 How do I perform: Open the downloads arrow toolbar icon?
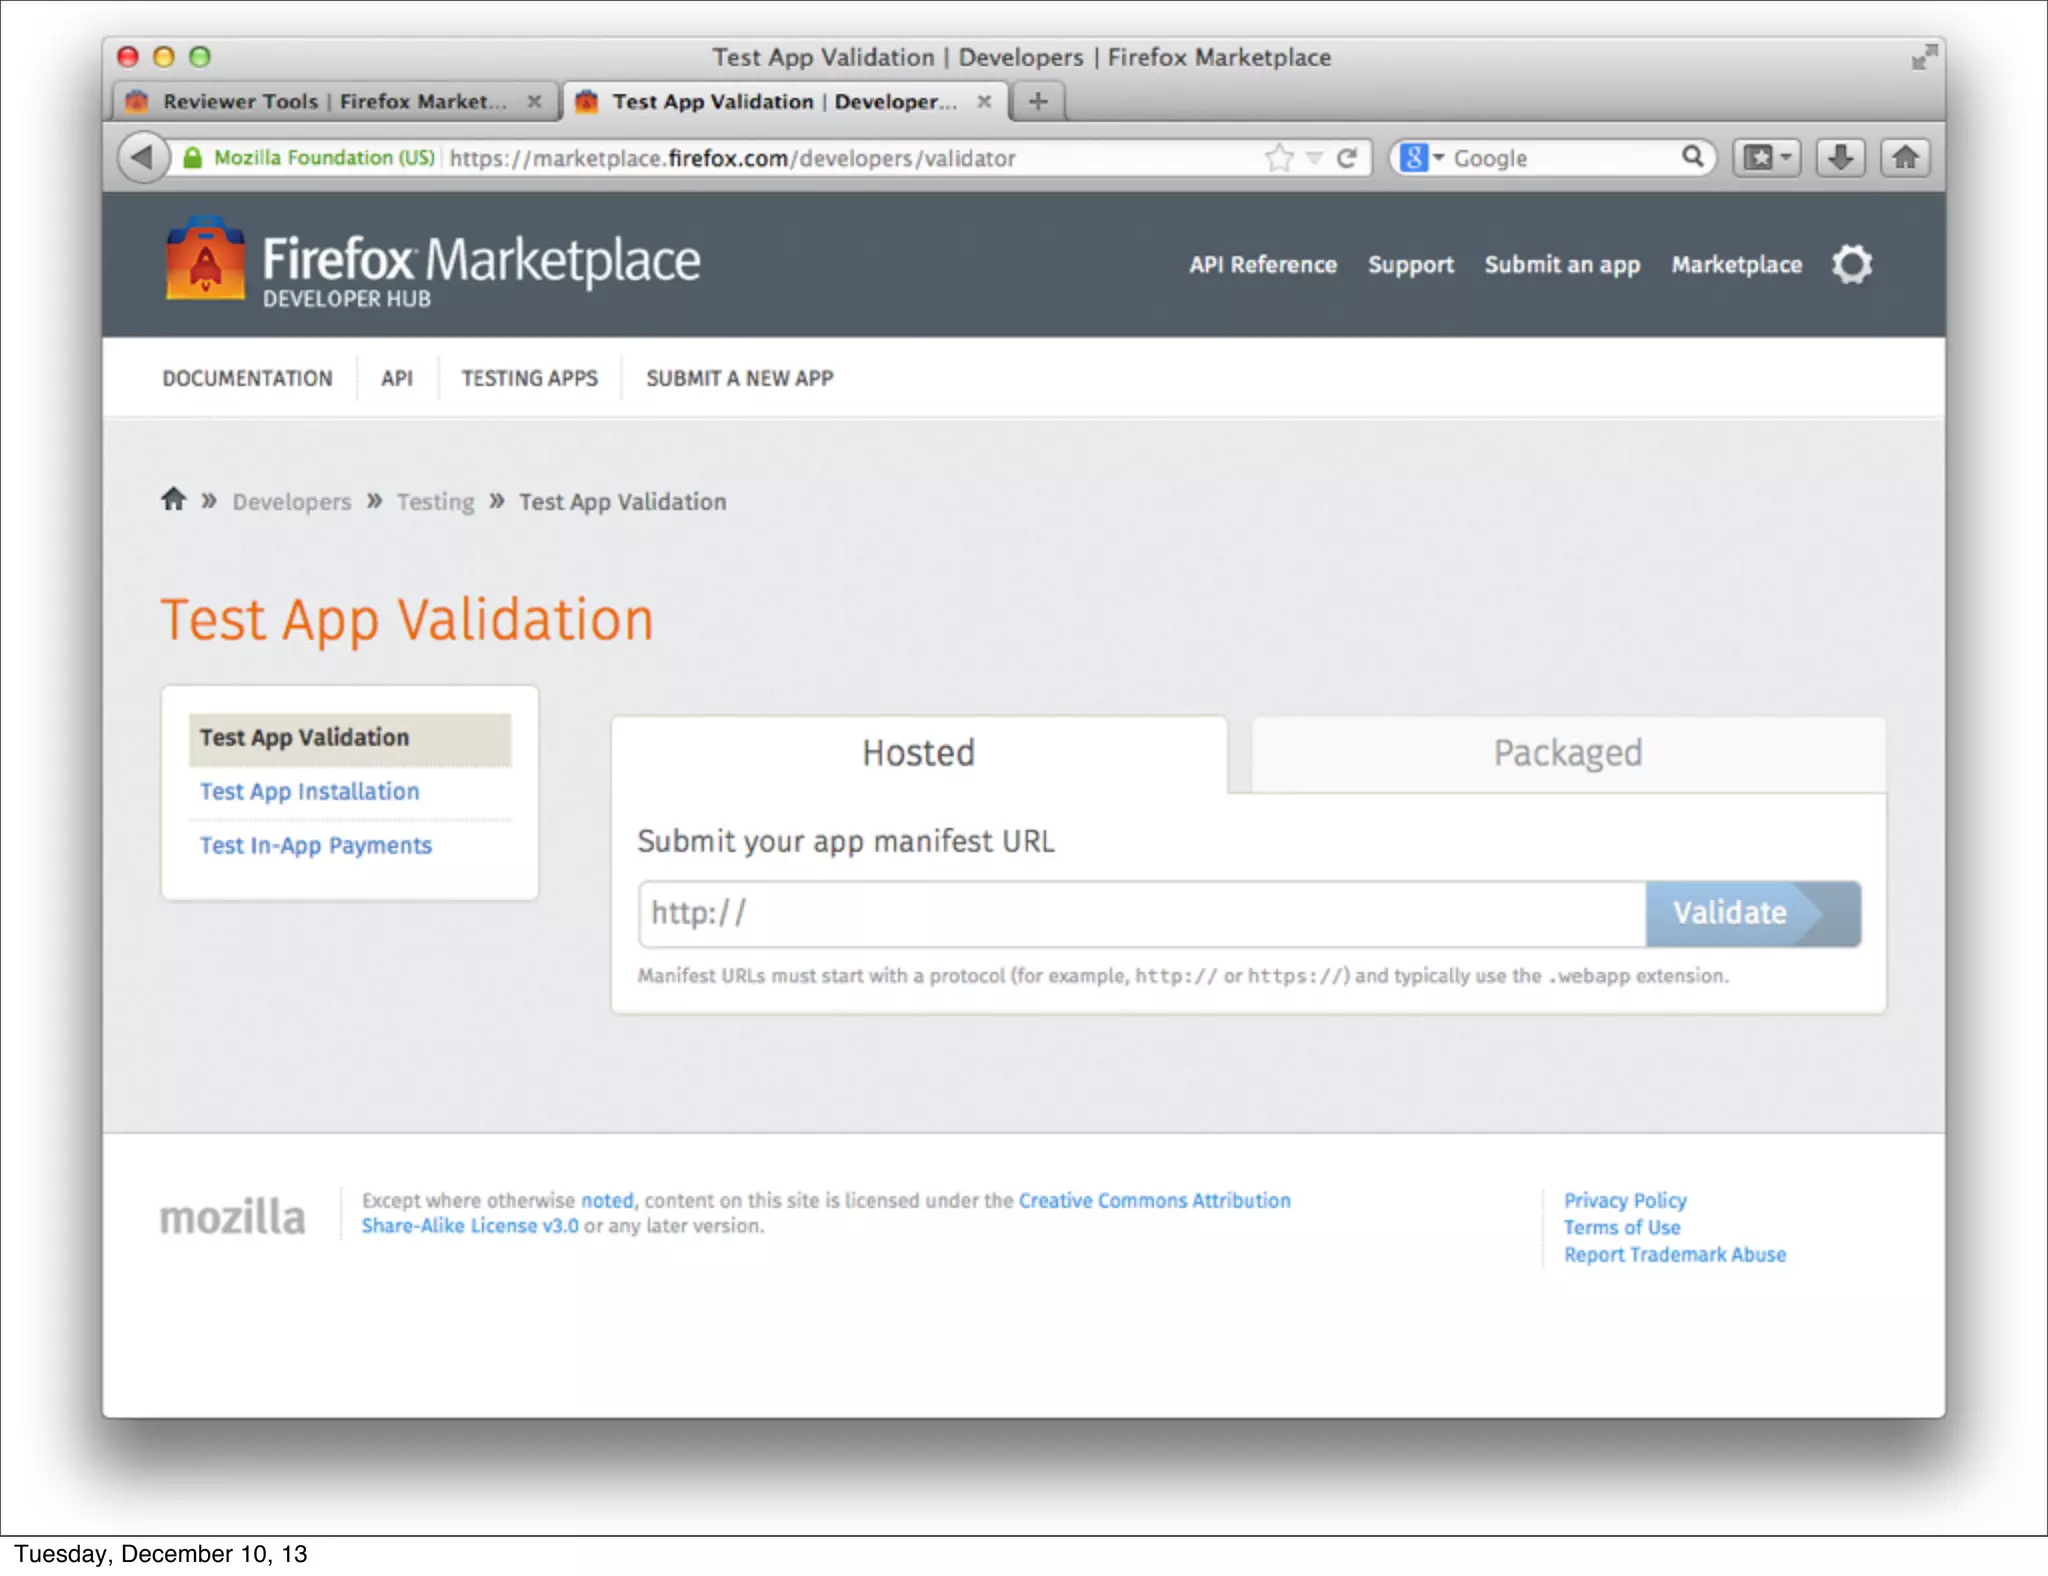point(1840,157)
